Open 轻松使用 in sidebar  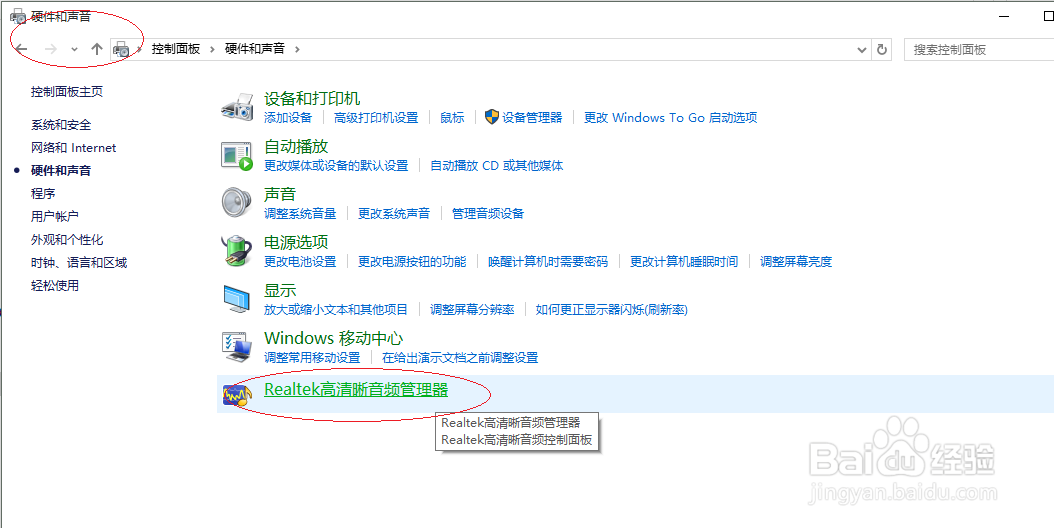[x=55, y=286]
